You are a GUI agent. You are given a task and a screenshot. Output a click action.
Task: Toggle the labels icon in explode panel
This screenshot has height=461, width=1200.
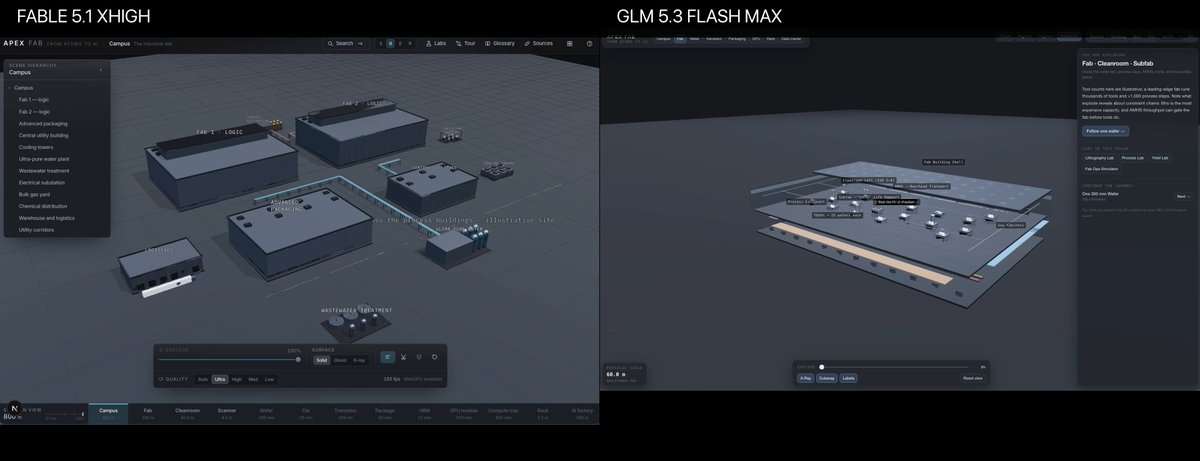(387, 357)
